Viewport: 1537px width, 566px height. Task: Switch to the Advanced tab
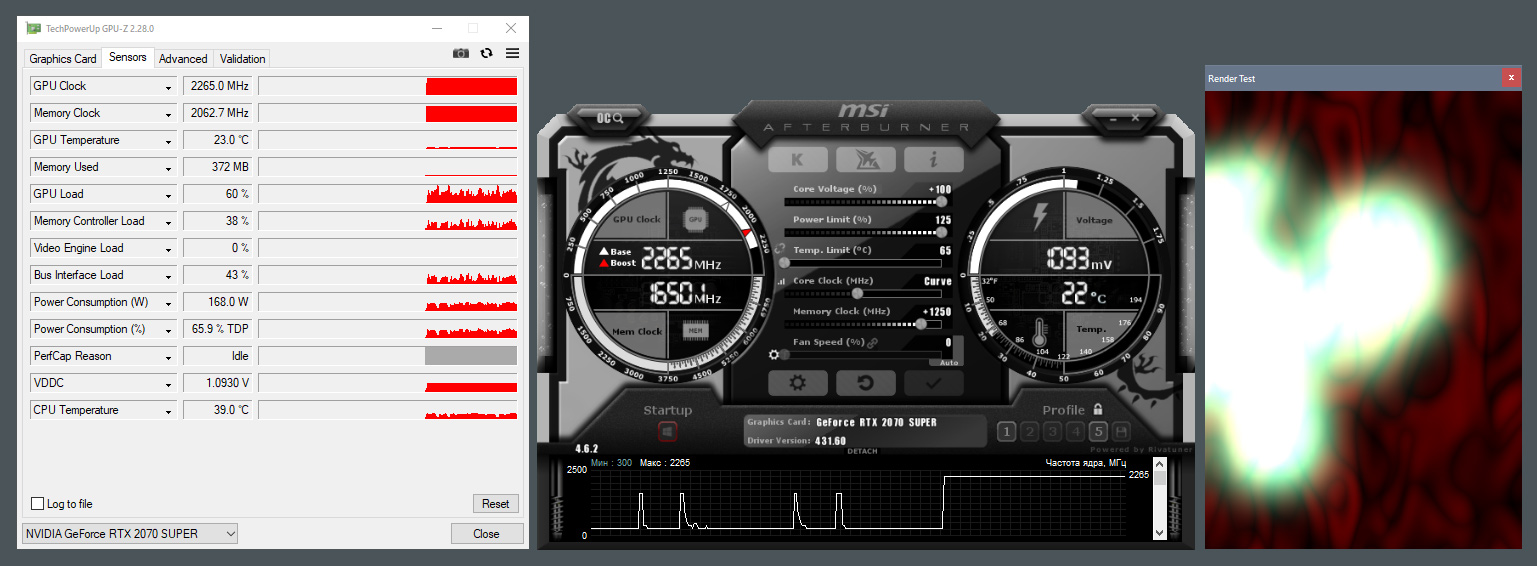point(183,59)
